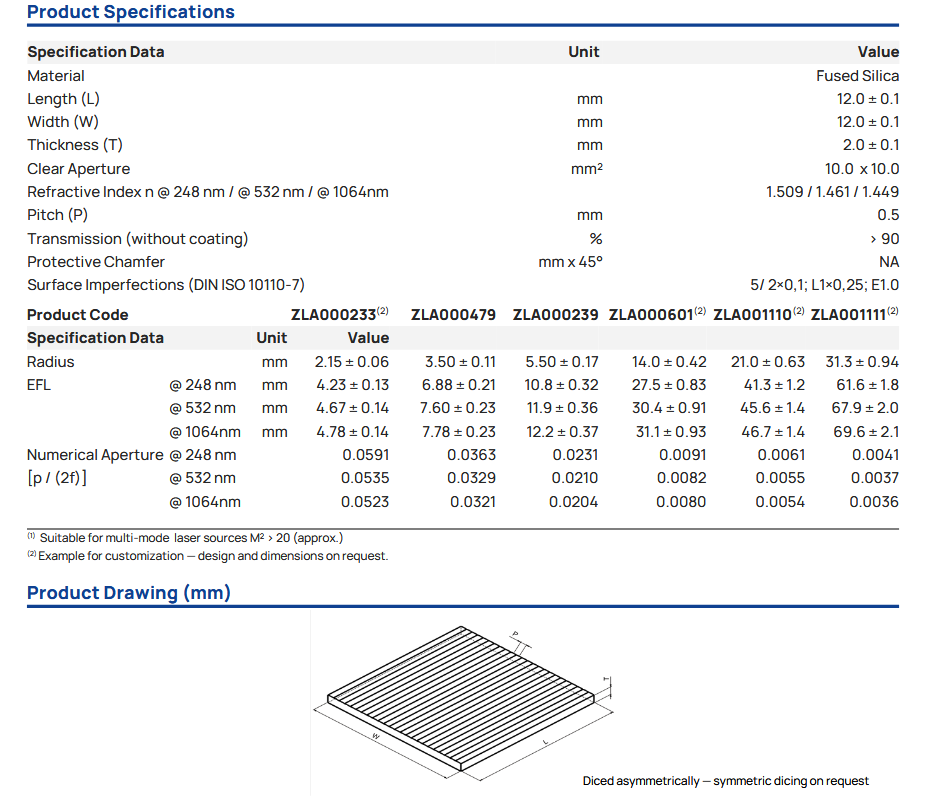Select product code ZLA000239

[555, 315]
